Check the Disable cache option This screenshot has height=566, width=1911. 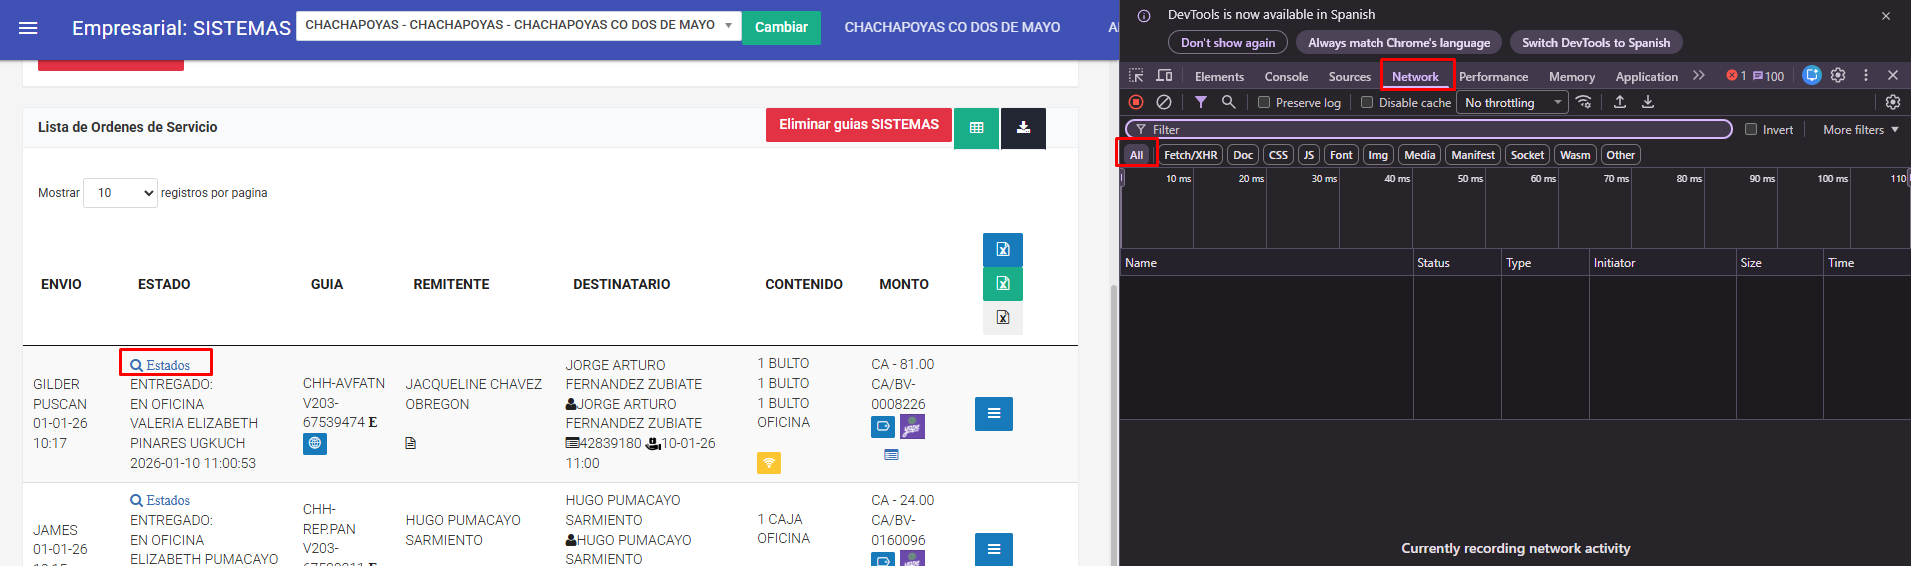pos(1367,103)
